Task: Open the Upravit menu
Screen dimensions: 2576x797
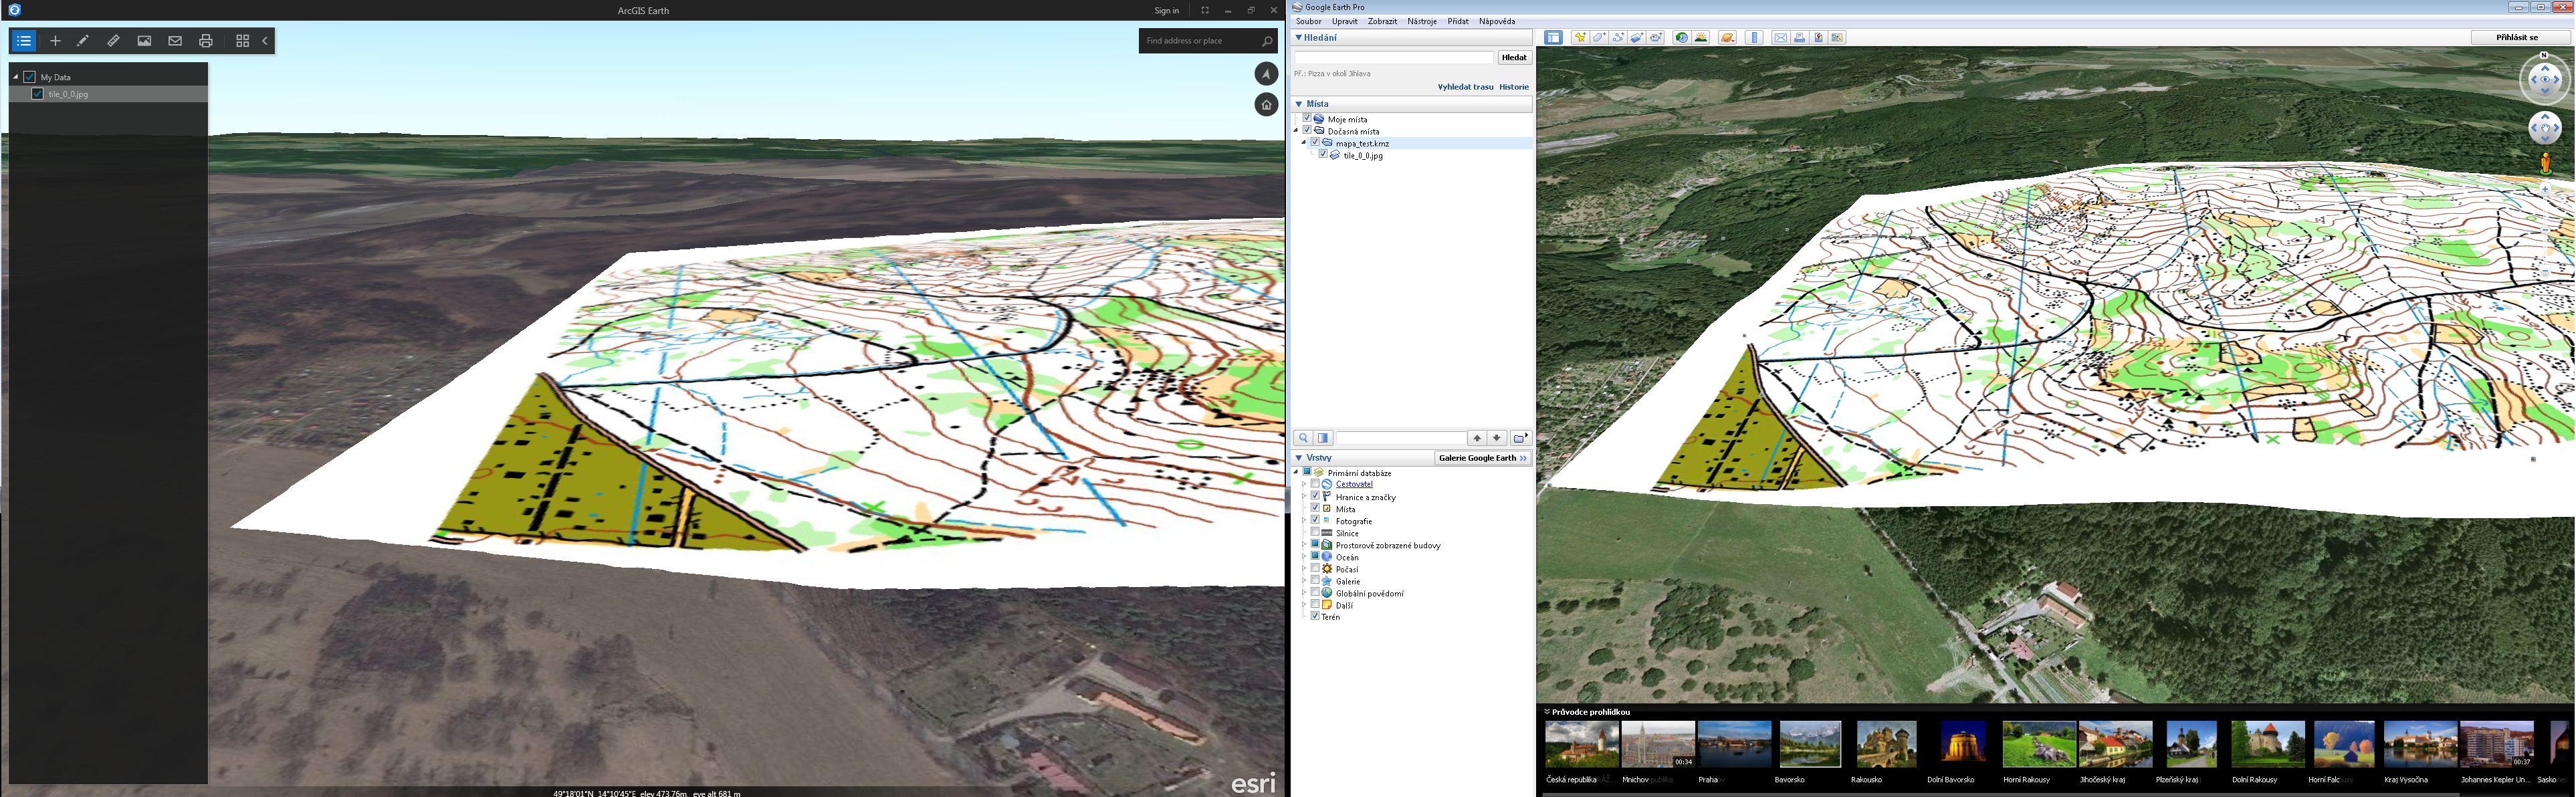Action: point(1344,21)
